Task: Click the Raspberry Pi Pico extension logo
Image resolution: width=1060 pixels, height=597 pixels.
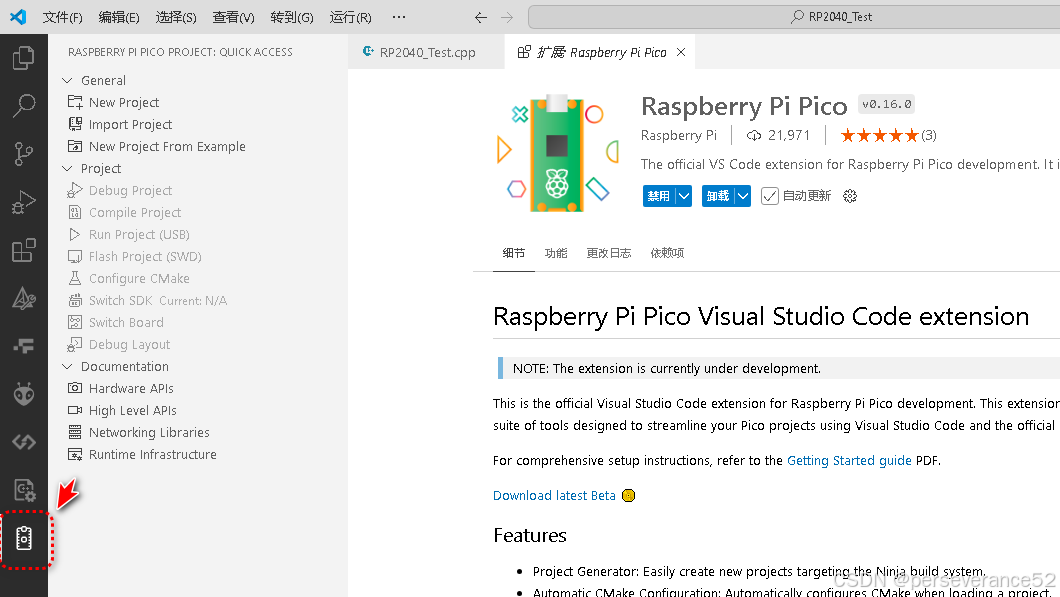Action: [558, 153]
